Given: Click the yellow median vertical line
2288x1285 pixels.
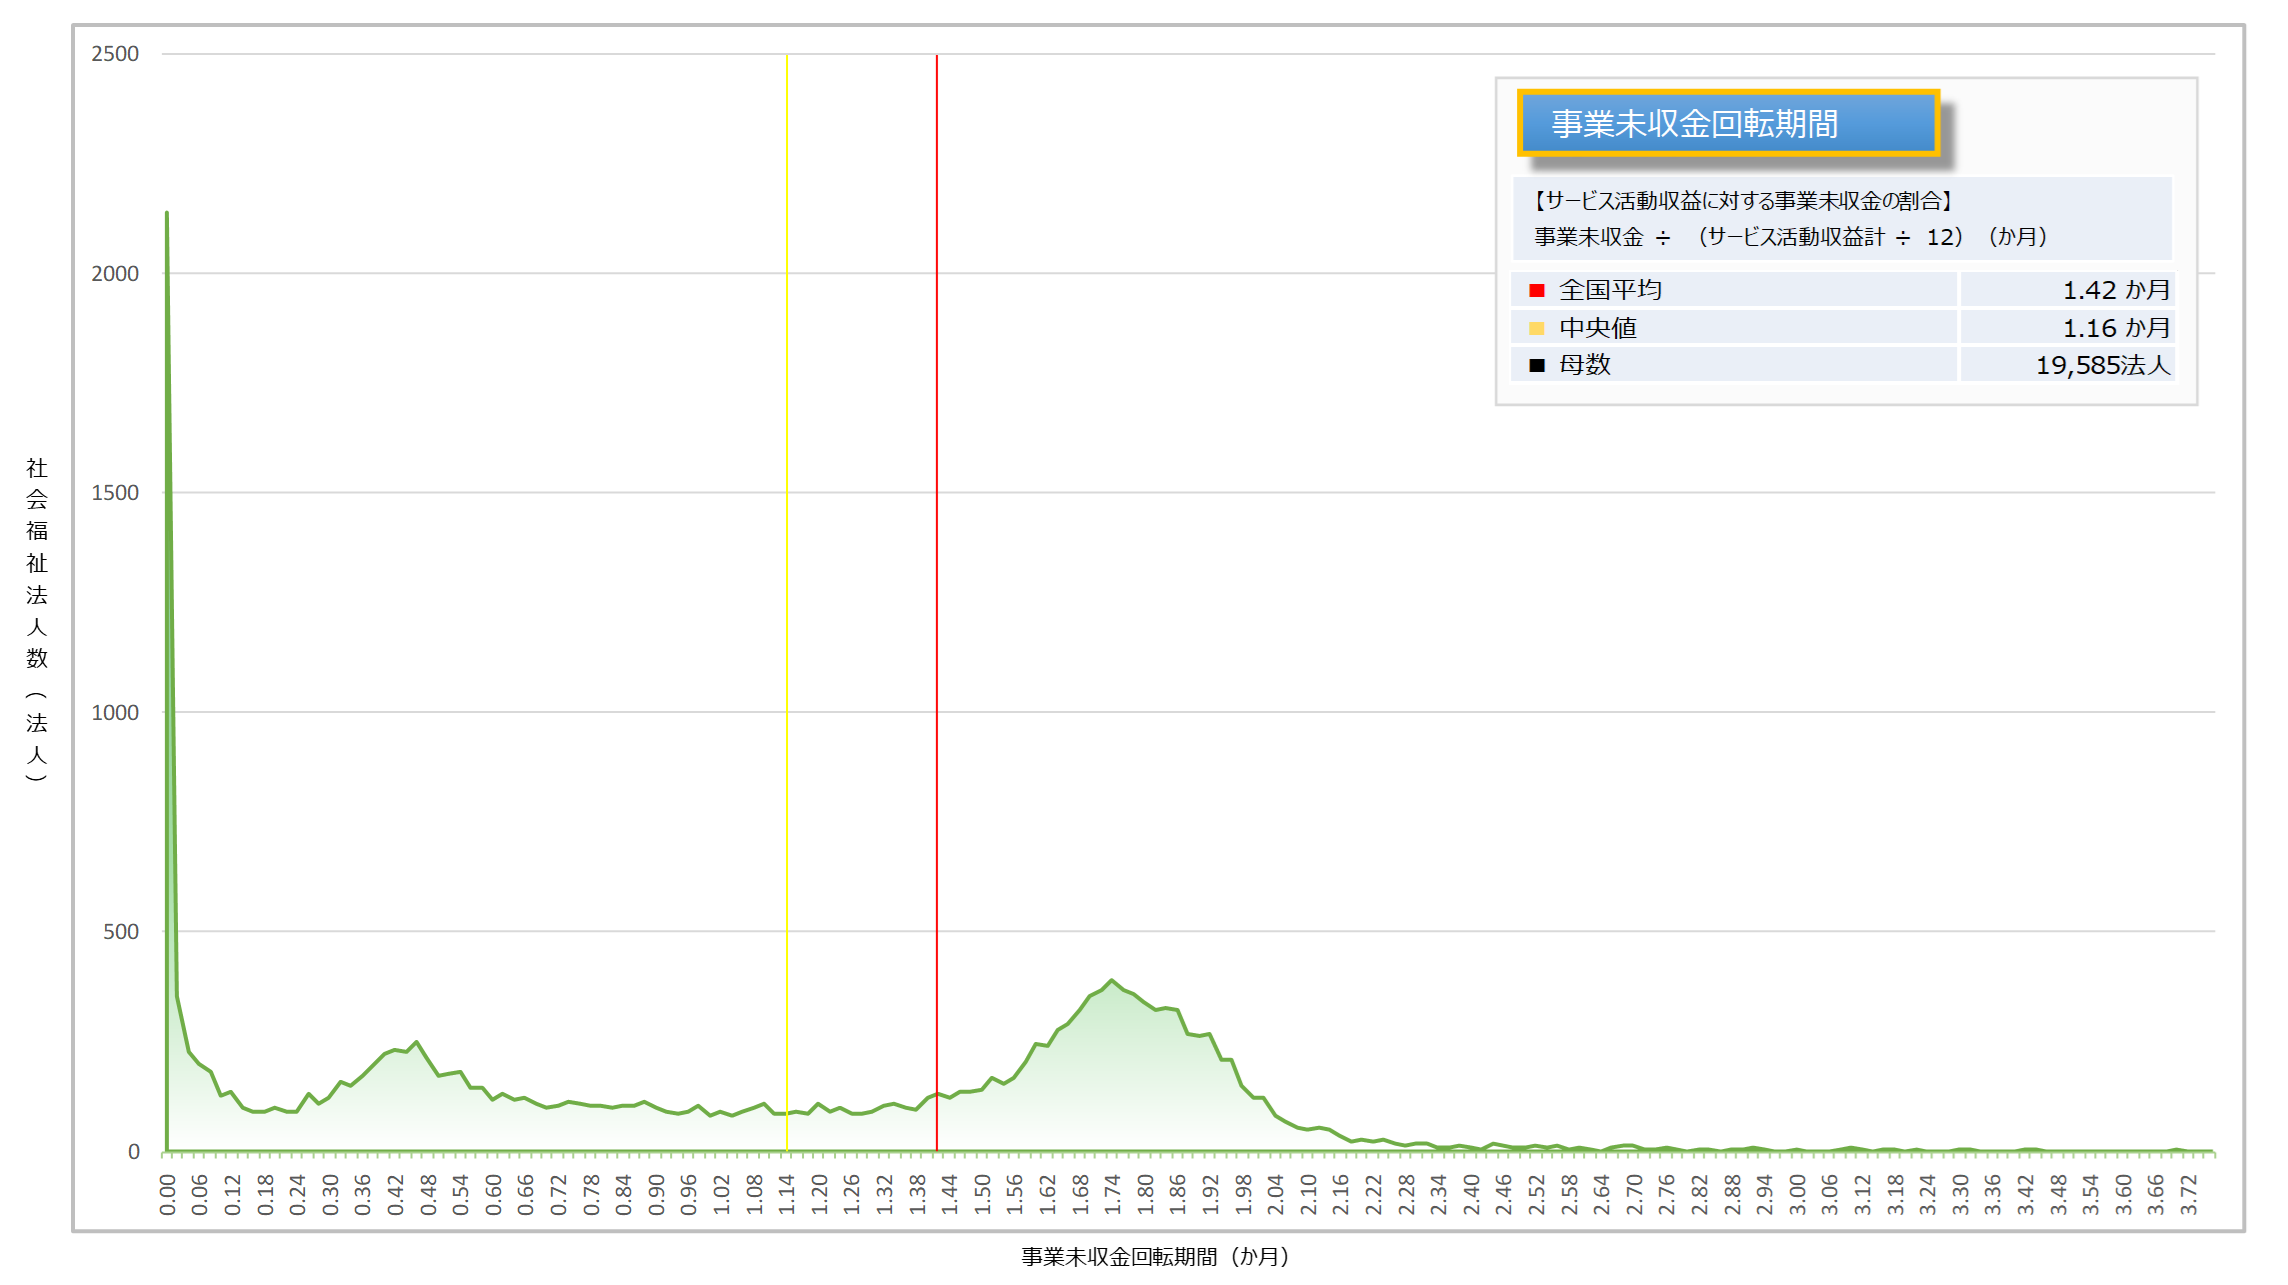Looking at the screenshot, I should [x=787, y=603].
